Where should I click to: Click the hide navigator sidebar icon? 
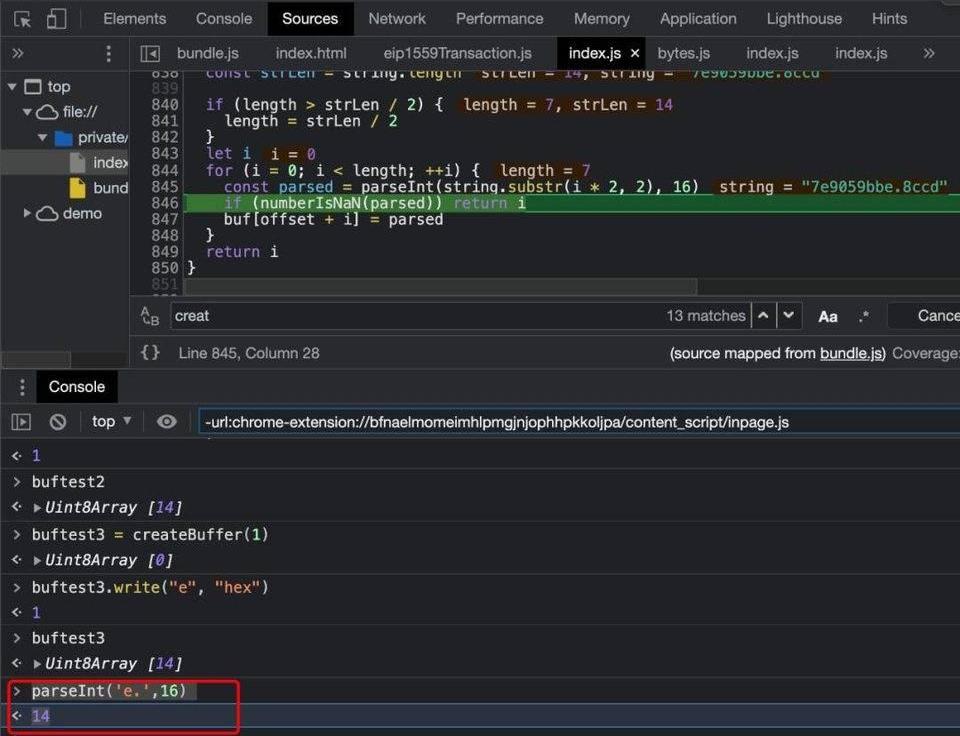150,53
